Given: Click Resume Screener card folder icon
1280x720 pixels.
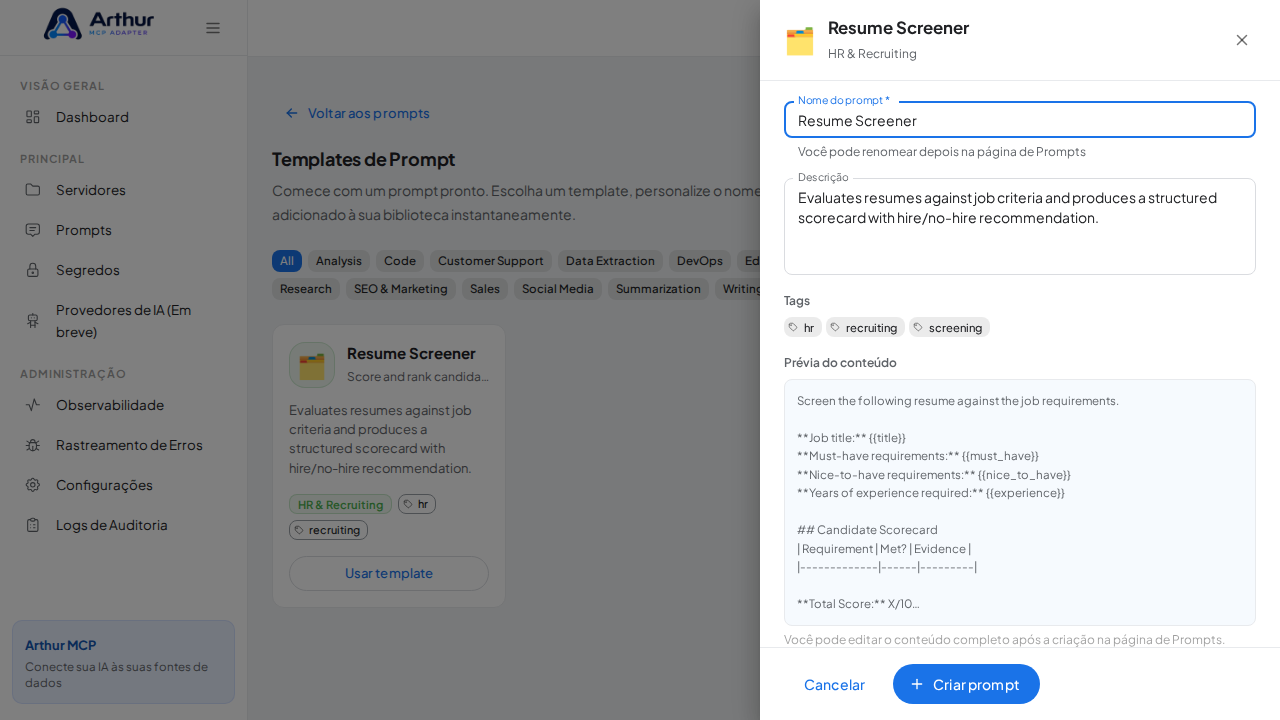Looking at the screenshot, I should click(x=312, y=365).
